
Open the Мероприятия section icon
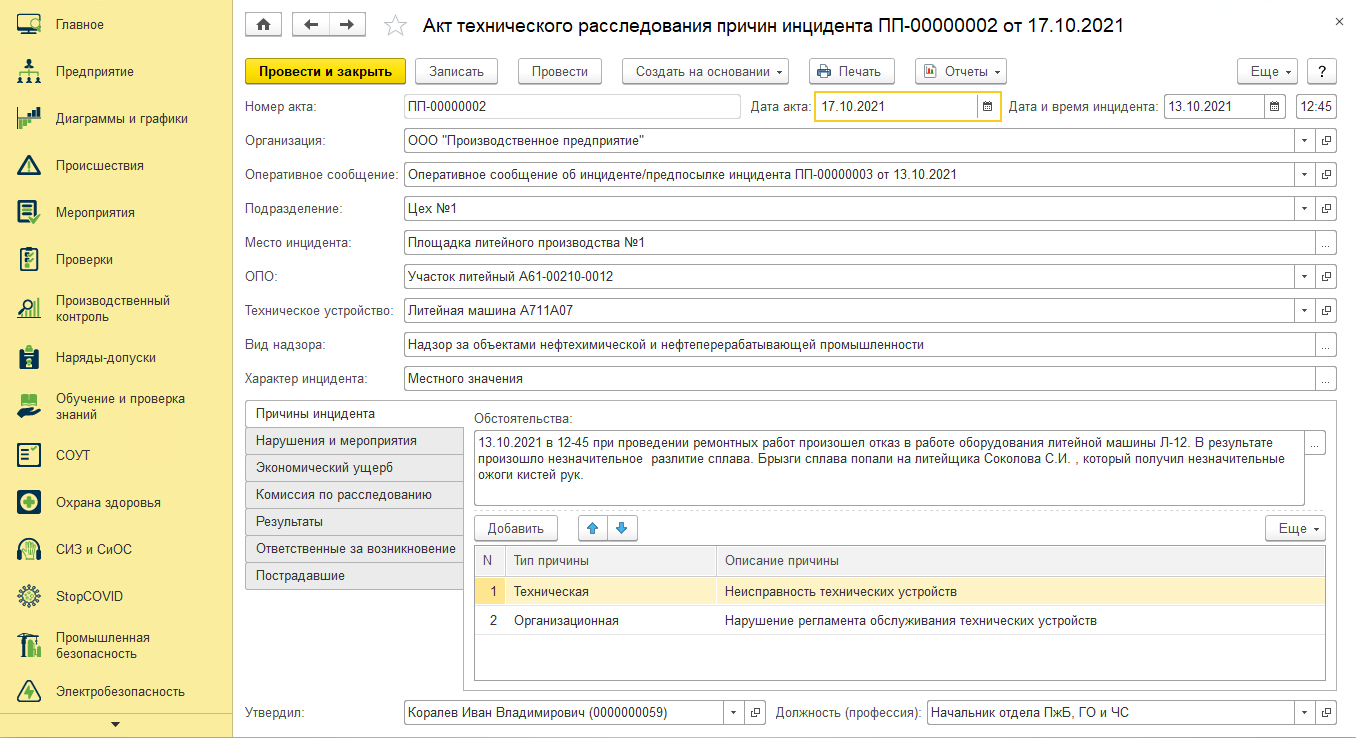tap(29, 212)
